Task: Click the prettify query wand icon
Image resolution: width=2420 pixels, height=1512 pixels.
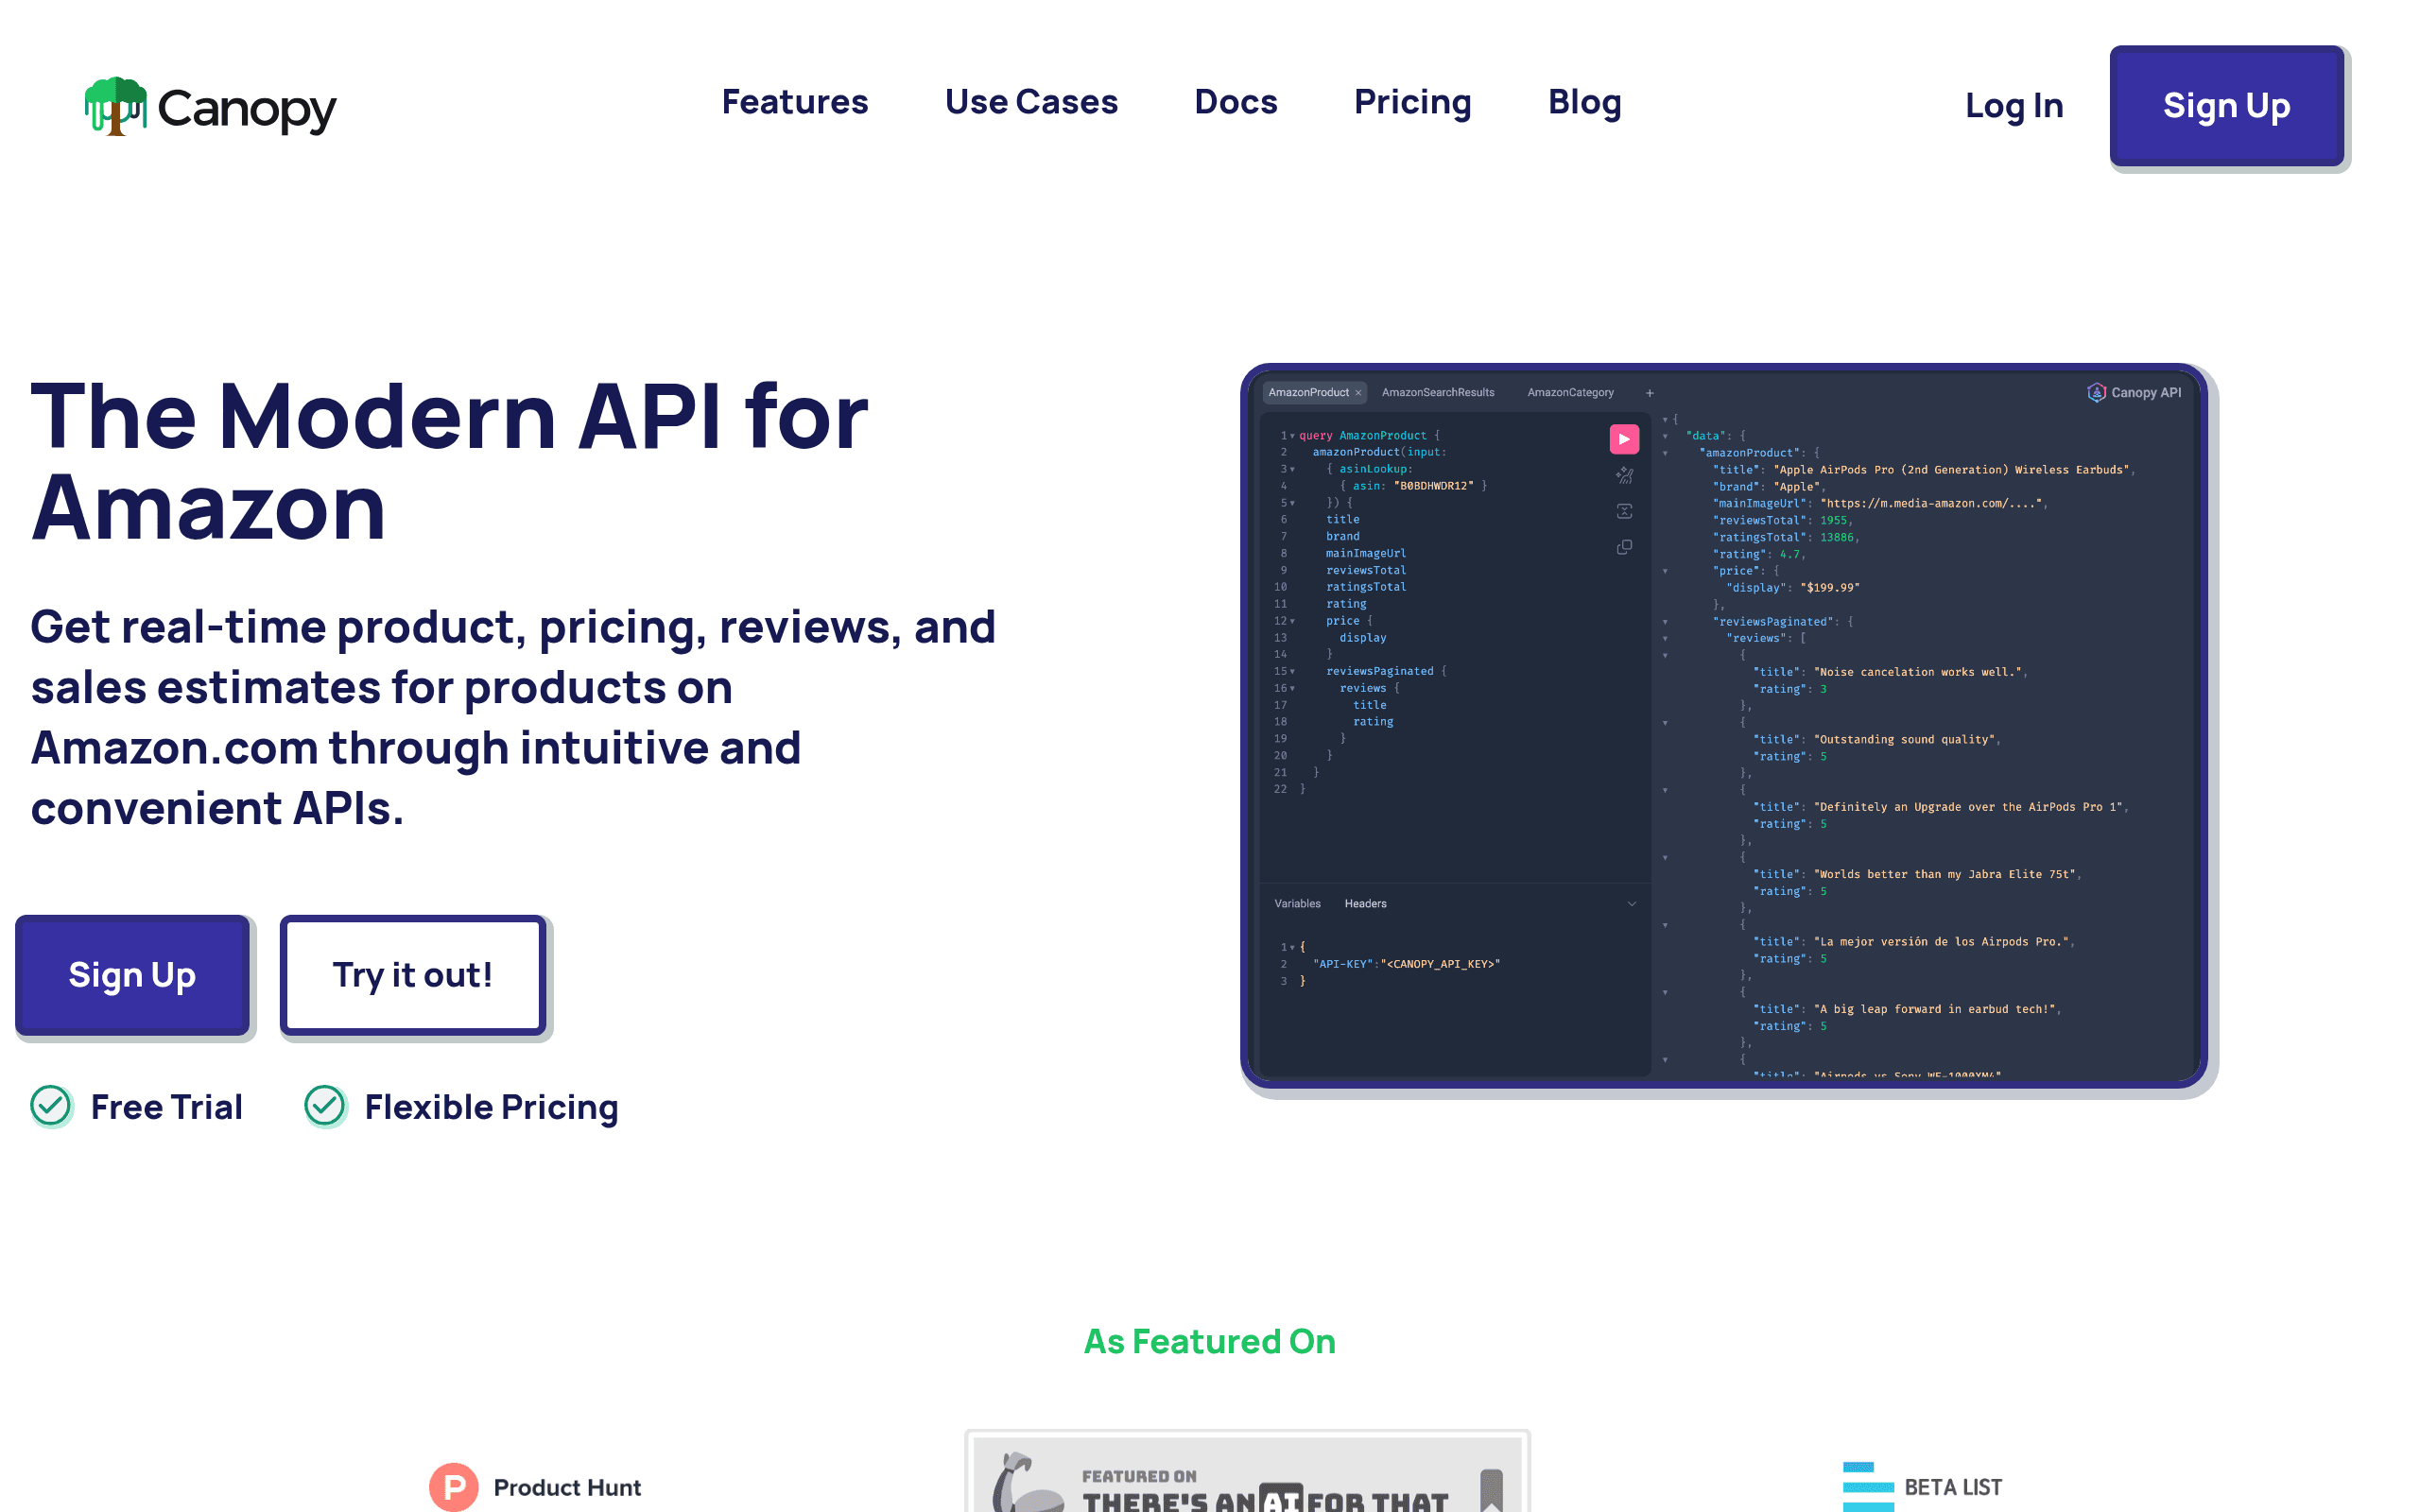Action: [1624, 476]
